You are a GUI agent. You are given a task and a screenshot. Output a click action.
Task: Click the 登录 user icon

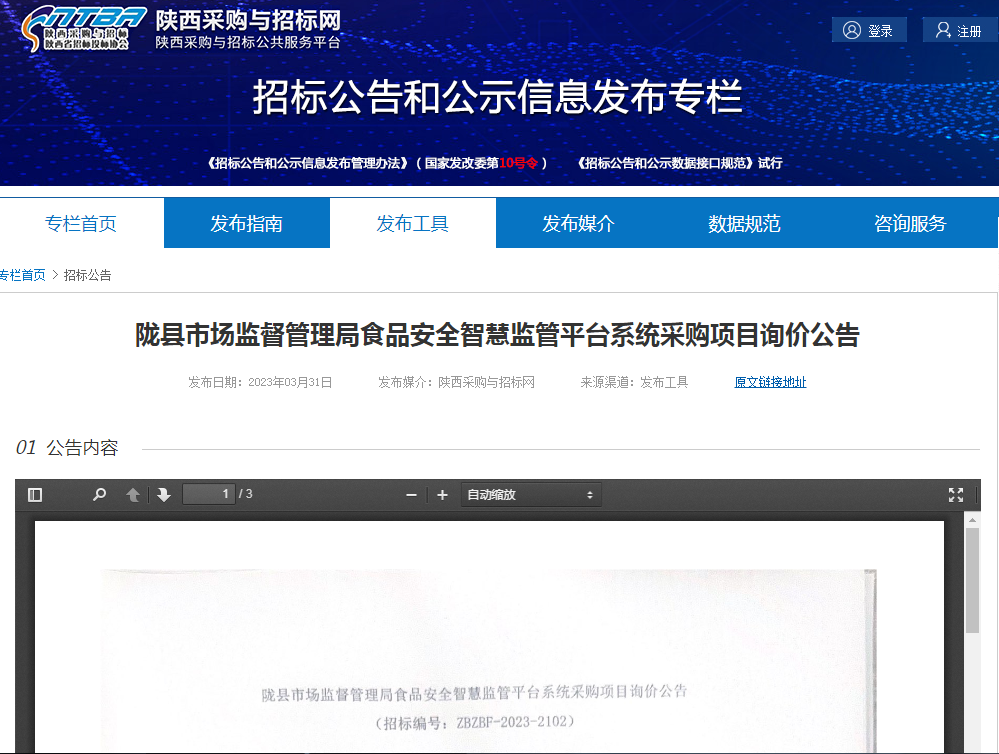(x=852, y=30)
